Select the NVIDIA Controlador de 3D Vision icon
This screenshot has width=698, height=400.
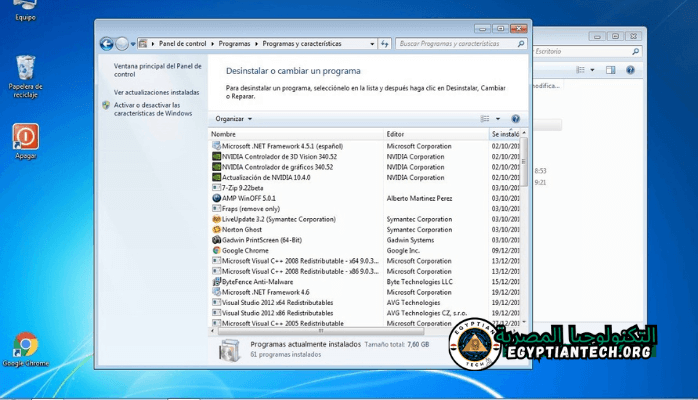pos(216,157)
